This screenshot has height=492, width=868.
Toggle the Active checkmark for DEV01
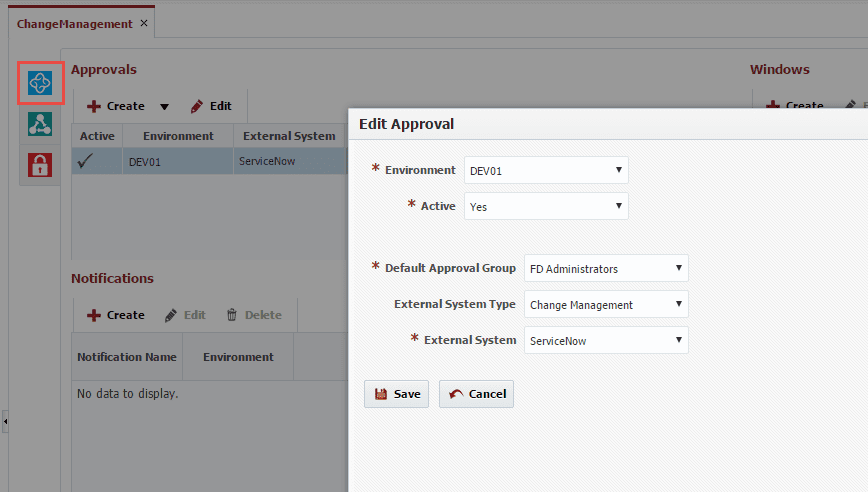[85, 161]
